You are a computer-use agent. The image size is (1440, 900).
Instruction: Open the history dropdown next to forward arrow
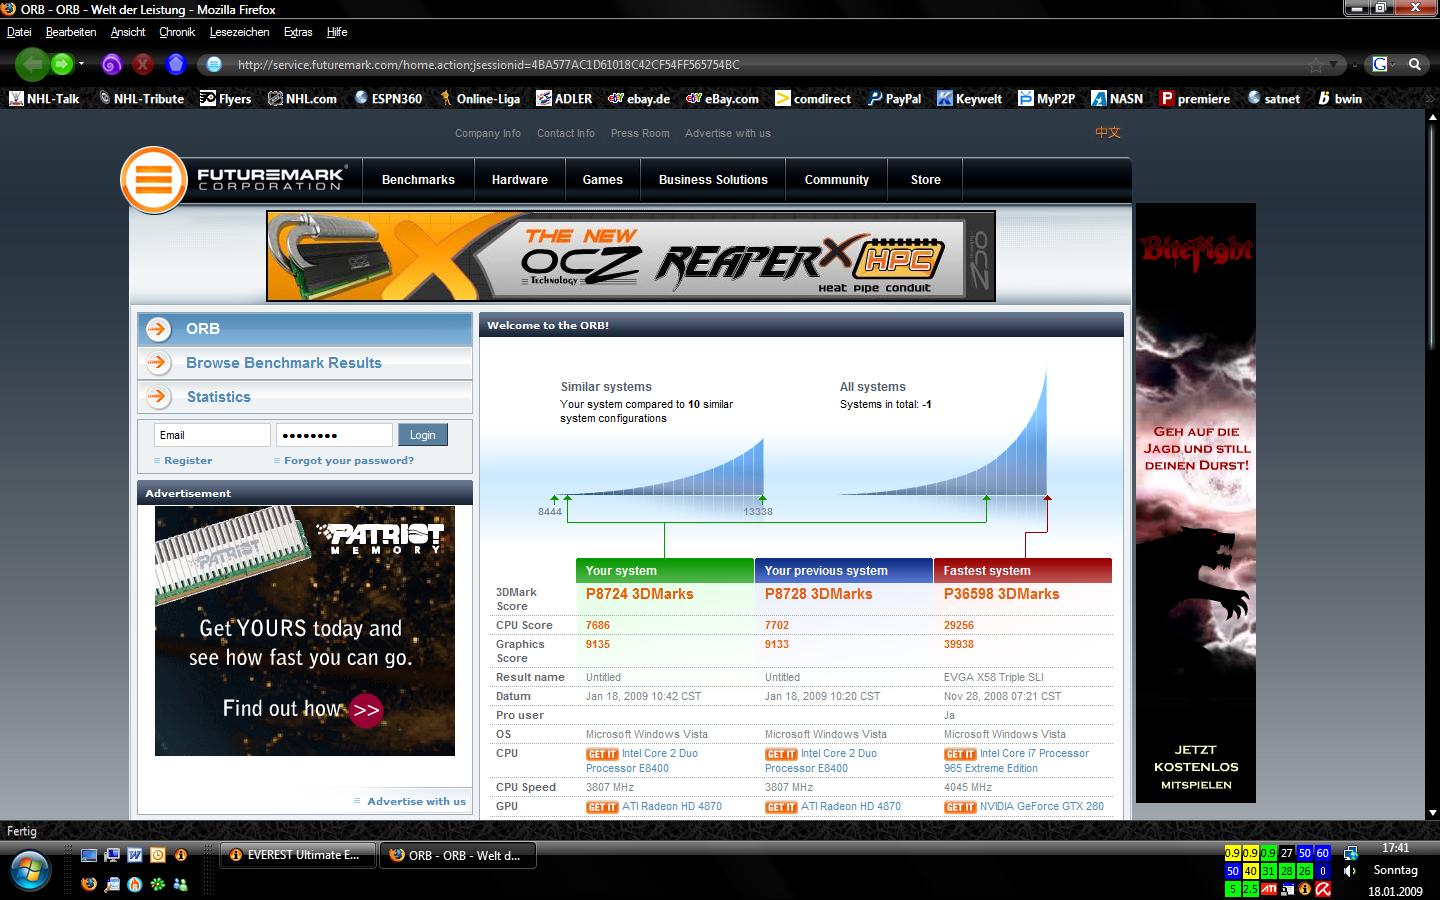[x=81, y=64]
